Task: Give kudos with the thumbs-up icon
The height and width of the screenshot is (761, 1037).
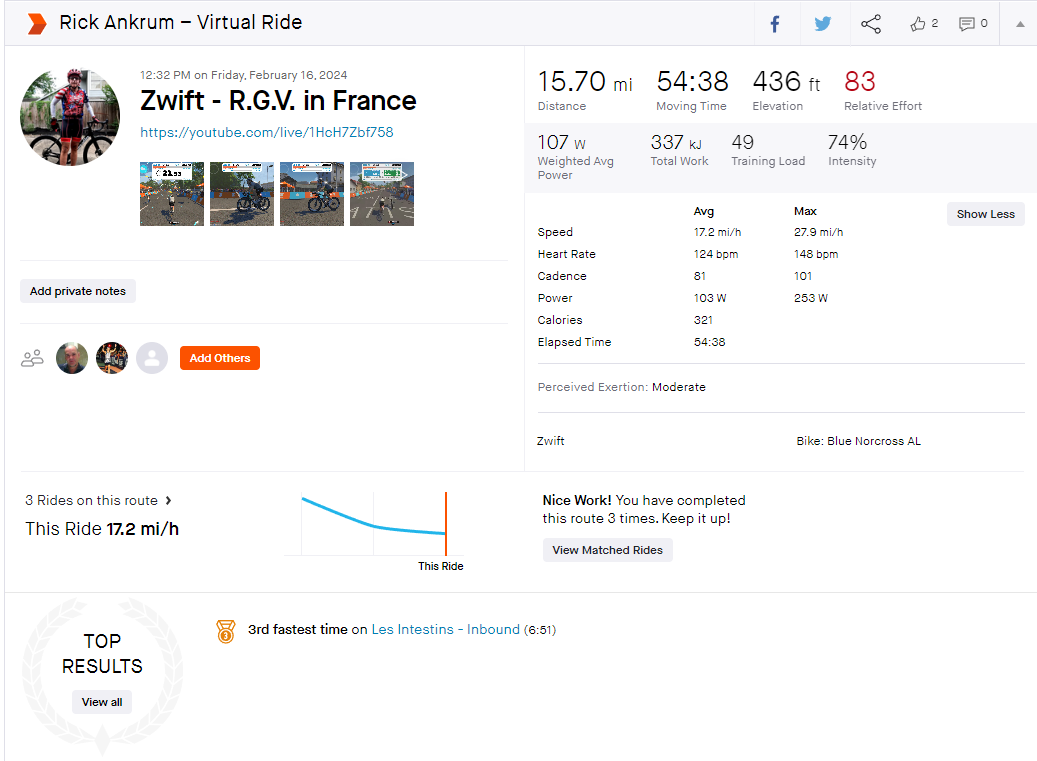Action: 917,24
